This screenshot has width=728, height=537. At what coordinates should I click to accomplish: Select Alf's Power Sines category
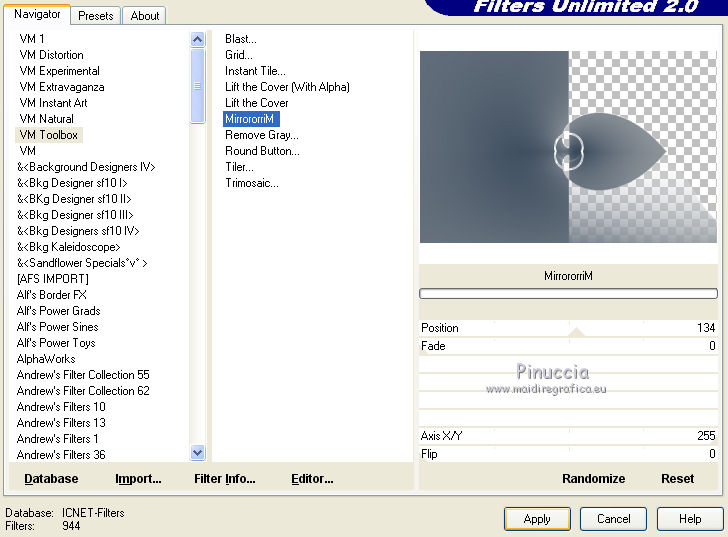[x=58, y=327]
